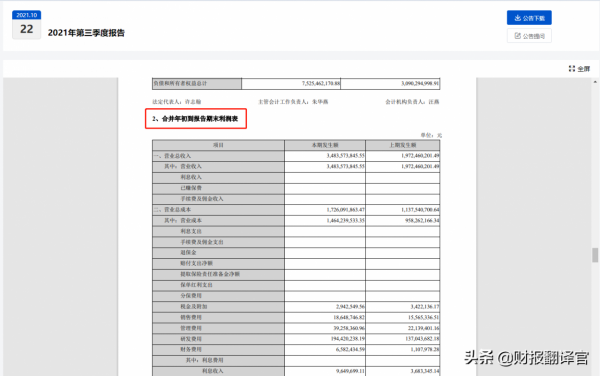Click value 39,258,360.96 in 管理费用 row

(x=349, y=328)
